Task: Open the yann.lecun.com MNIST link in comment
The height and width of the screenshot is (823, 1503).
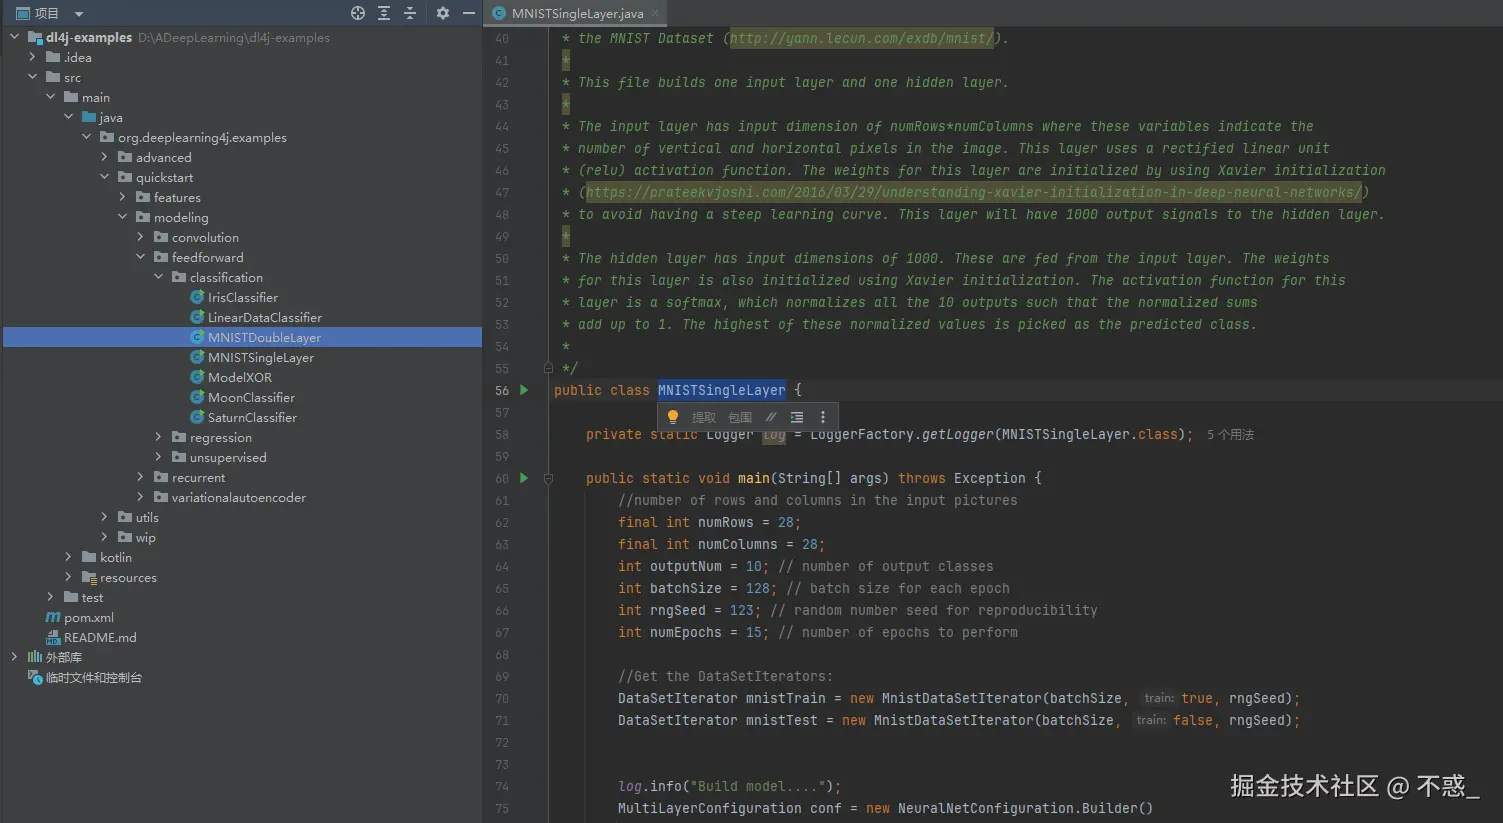Action: pyautogui.click(x=861, y=38)
